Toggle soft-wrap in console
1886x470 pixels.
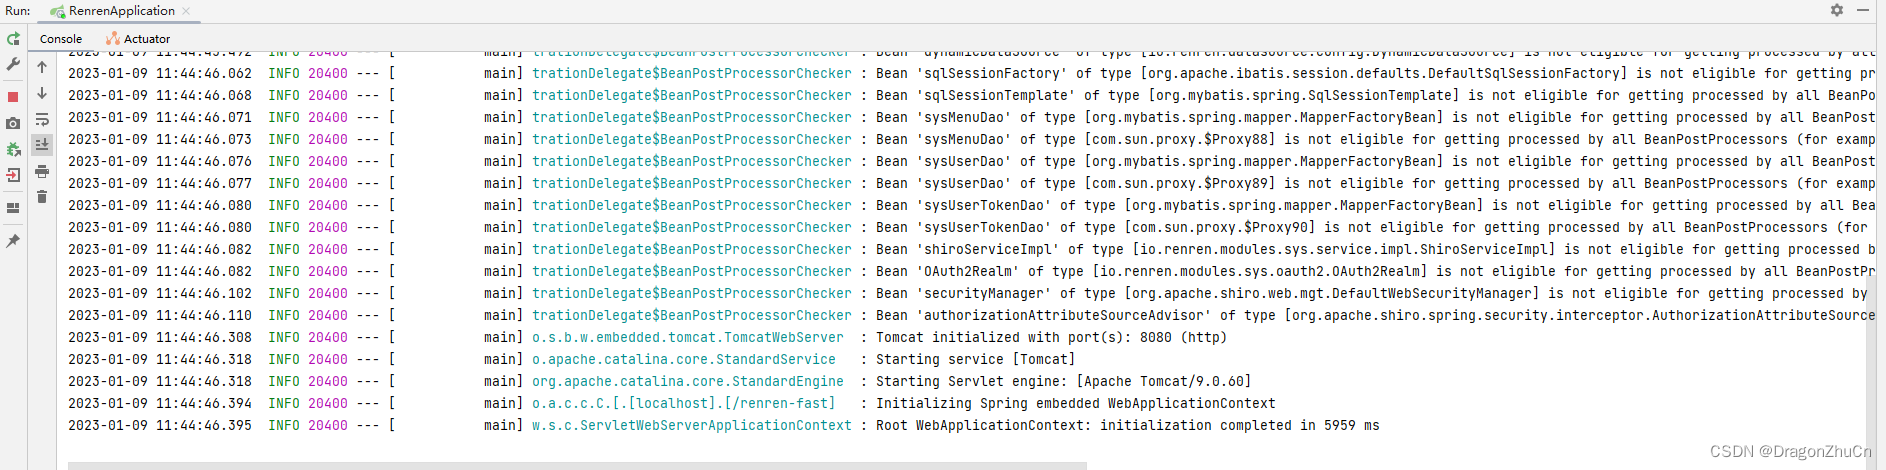[x=42, y=119]
